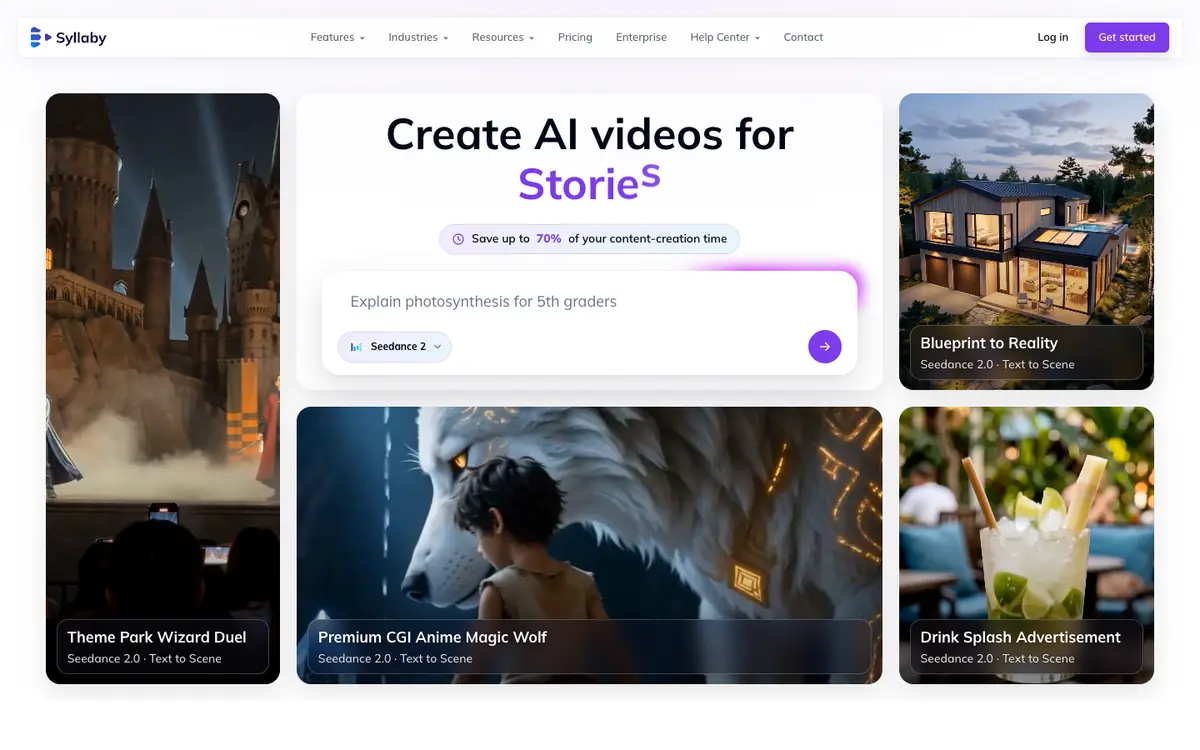Click the clock icon beside Save up to
Screen dimensions: 1200x750
[x=458, y=239]
